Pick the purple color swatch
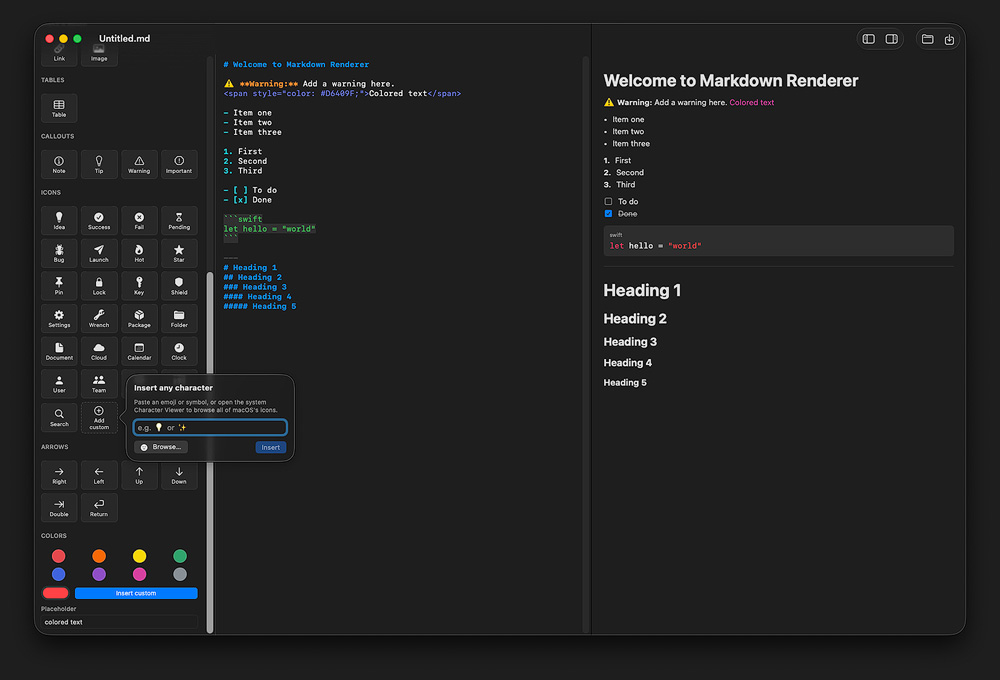This screenshot has height=680, width=1000. [x=99, y=574]
